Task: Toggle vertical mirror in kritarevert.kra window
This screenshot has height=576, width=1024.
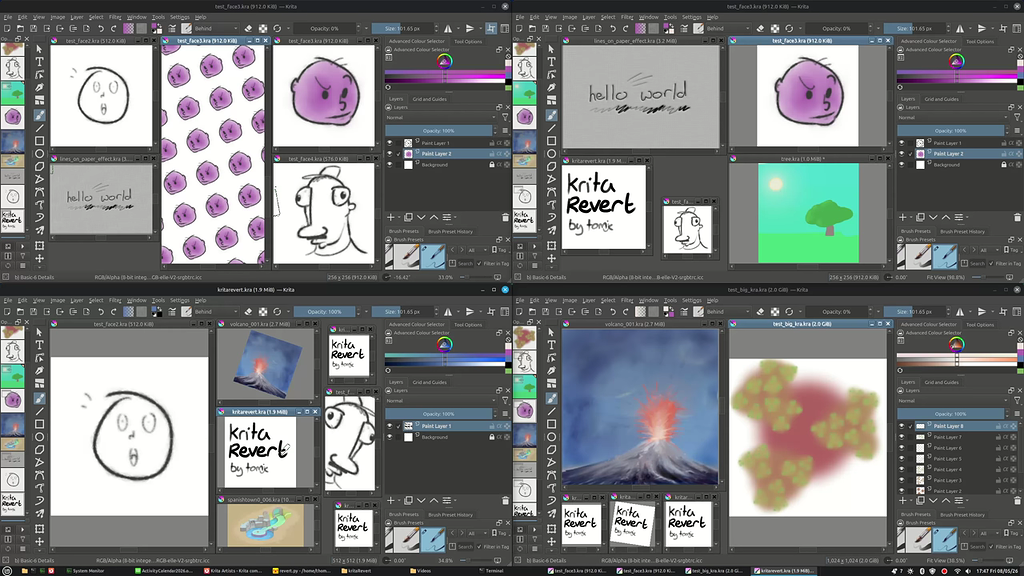Action: 470,312
